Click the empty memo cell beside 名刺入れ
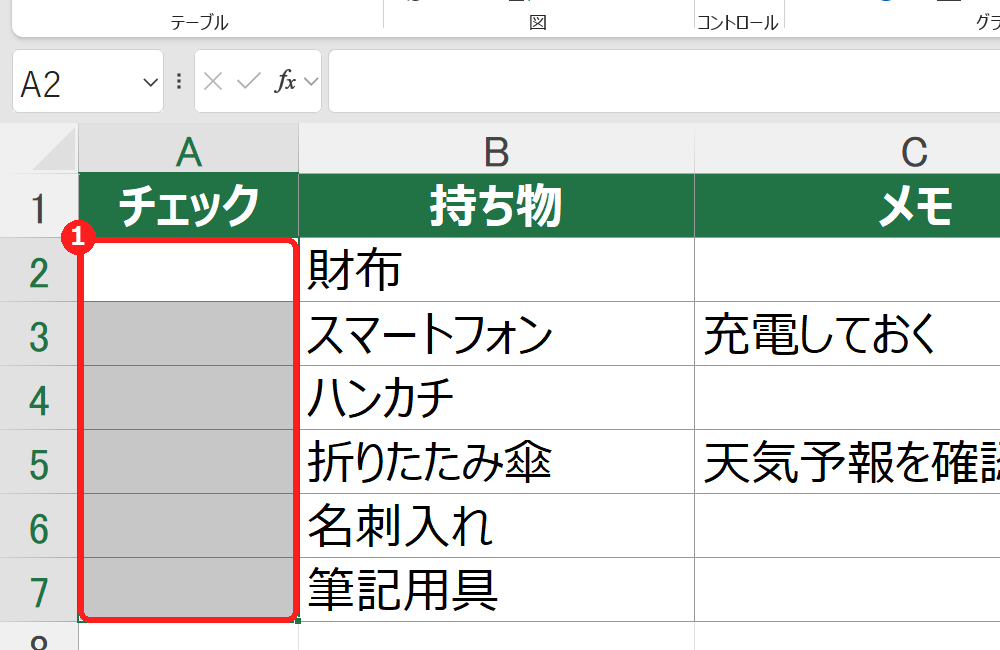Screen dimensions: 1000x650 click(848, 526)
